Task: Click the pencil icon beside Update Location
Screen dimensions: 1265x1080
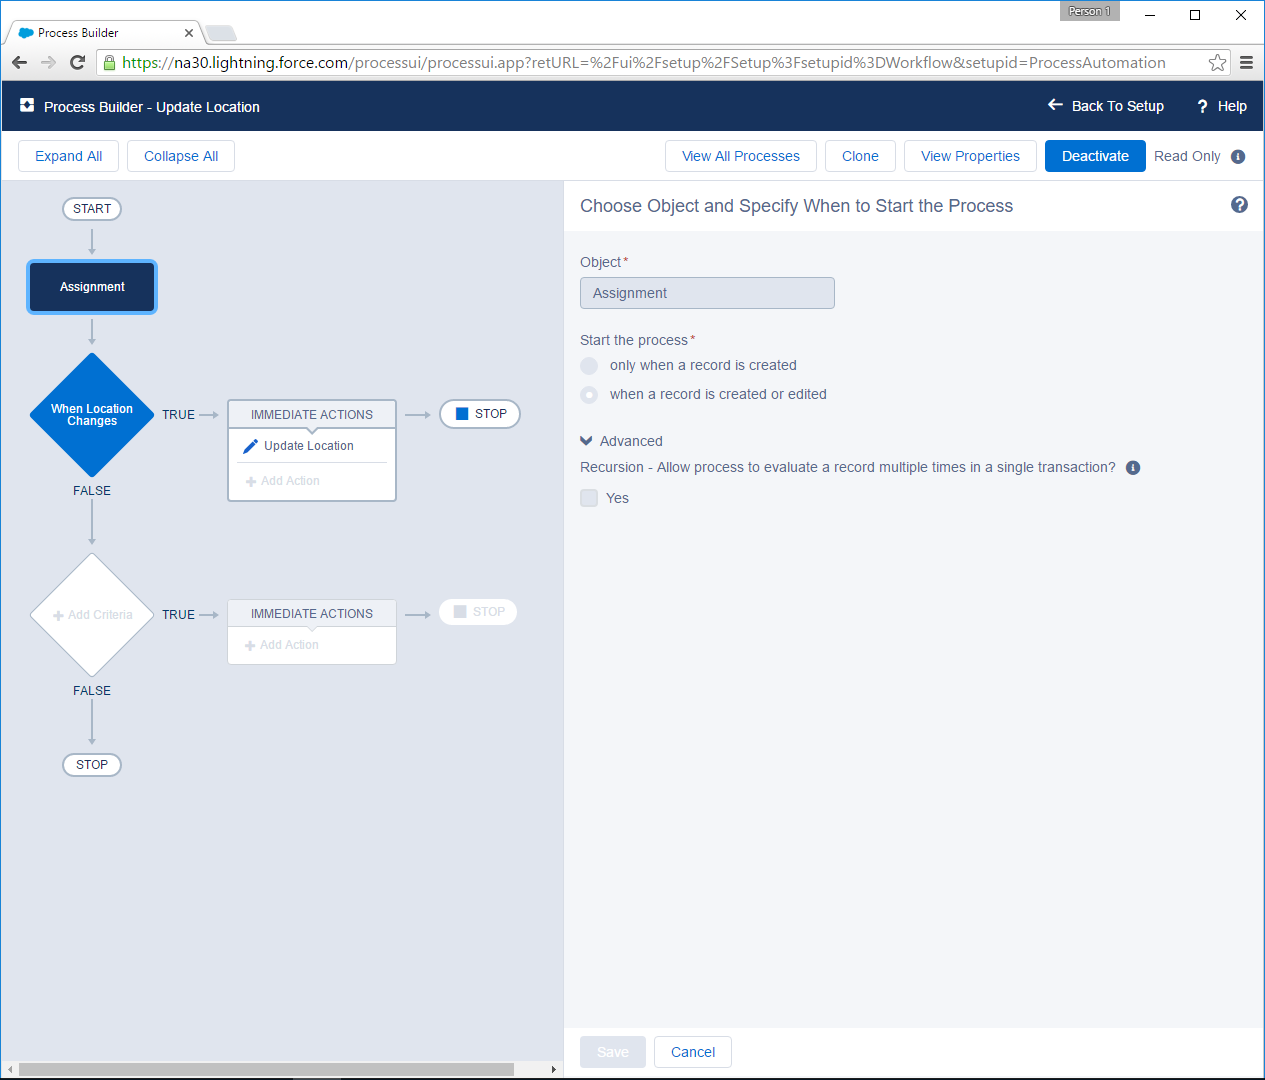Action: point(250,446)
